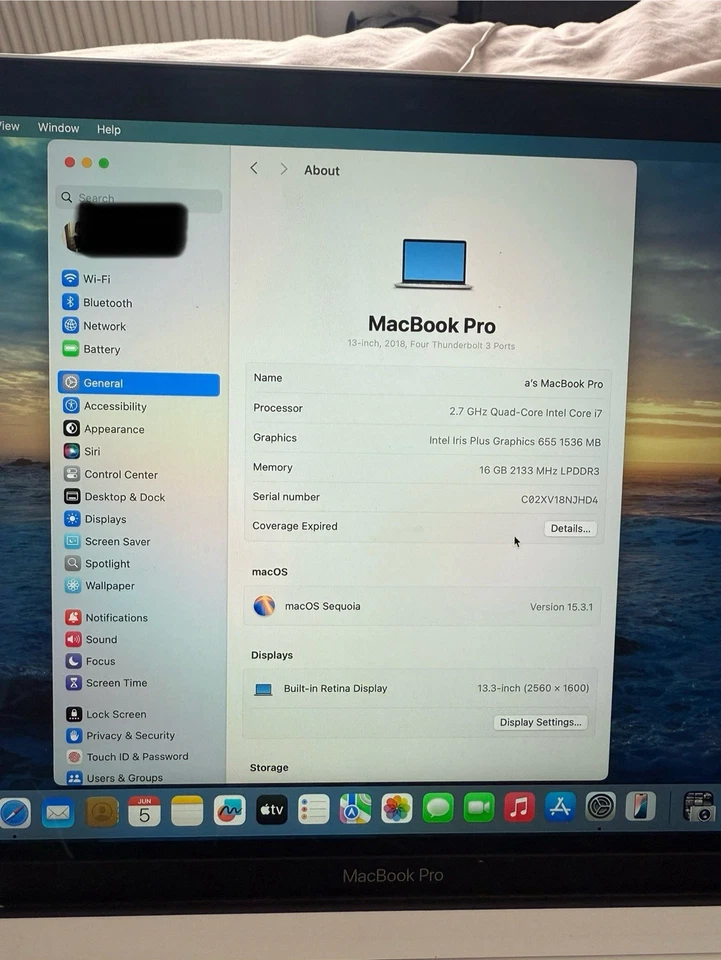Click the macOS Sequoia row
The image size is (721, 960).
[422, 606]
